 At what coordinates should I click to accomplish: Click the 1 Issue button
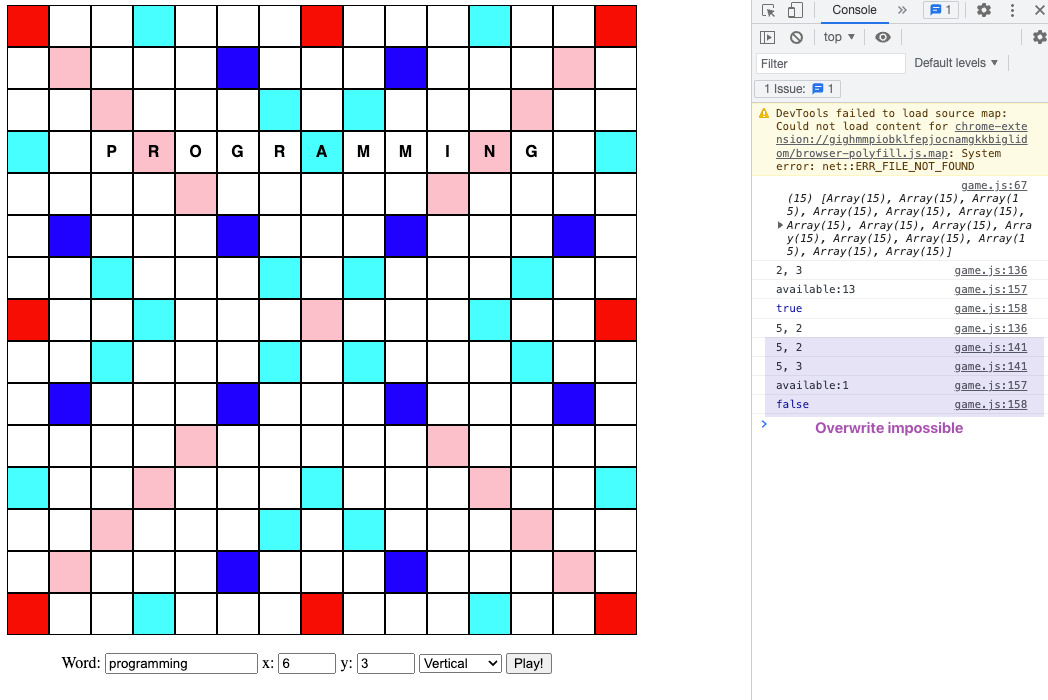(x=797, y=89)
